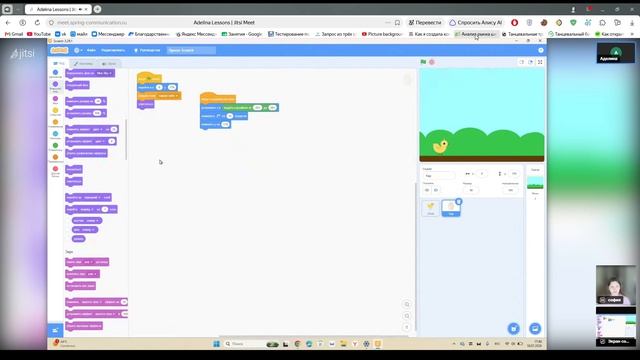The height and width of the screenshot is (360, 640).
Task: Click the red stop button
Action: [432, 62]
